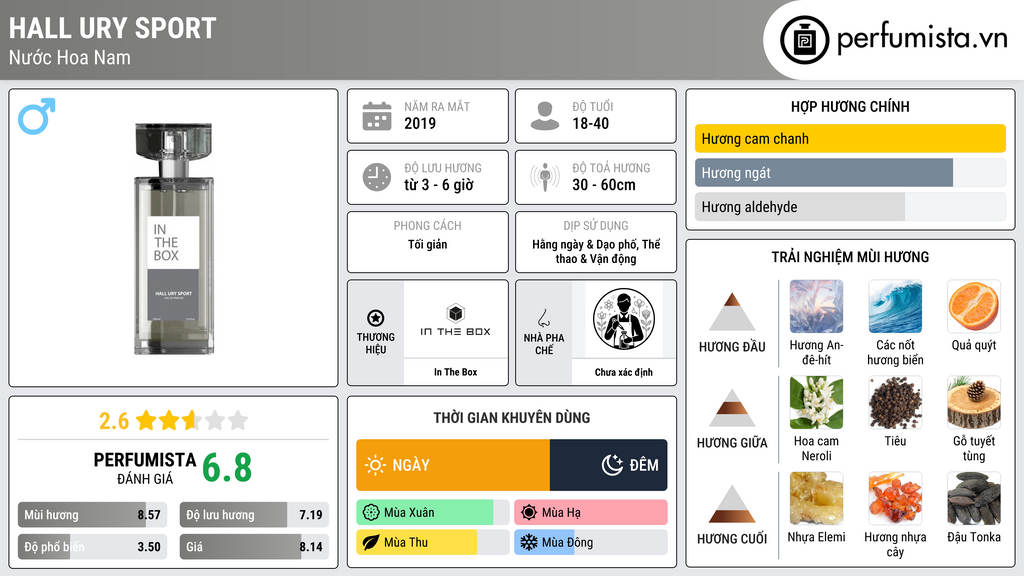Click the Giá 8.14 score bar

(x=255, y=547)
